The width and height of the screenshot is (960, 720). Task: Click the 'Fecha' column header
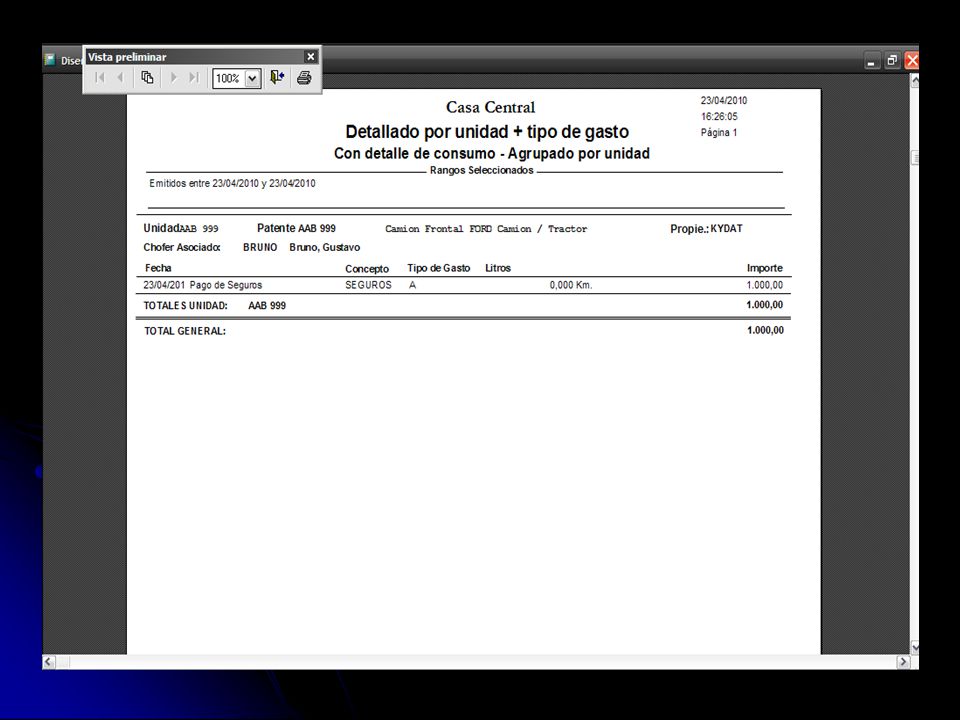pos(158,268)
